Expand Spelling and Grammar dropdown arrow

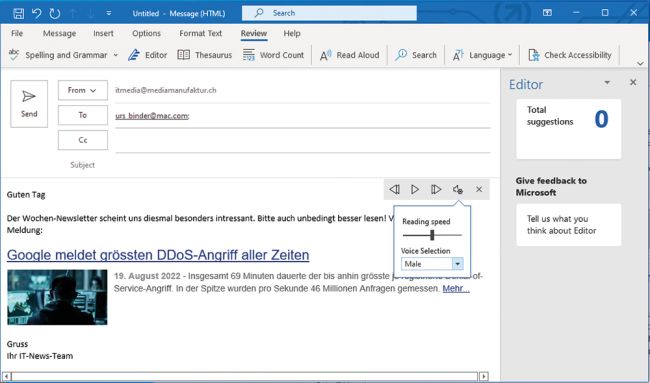tap(116, 55)
